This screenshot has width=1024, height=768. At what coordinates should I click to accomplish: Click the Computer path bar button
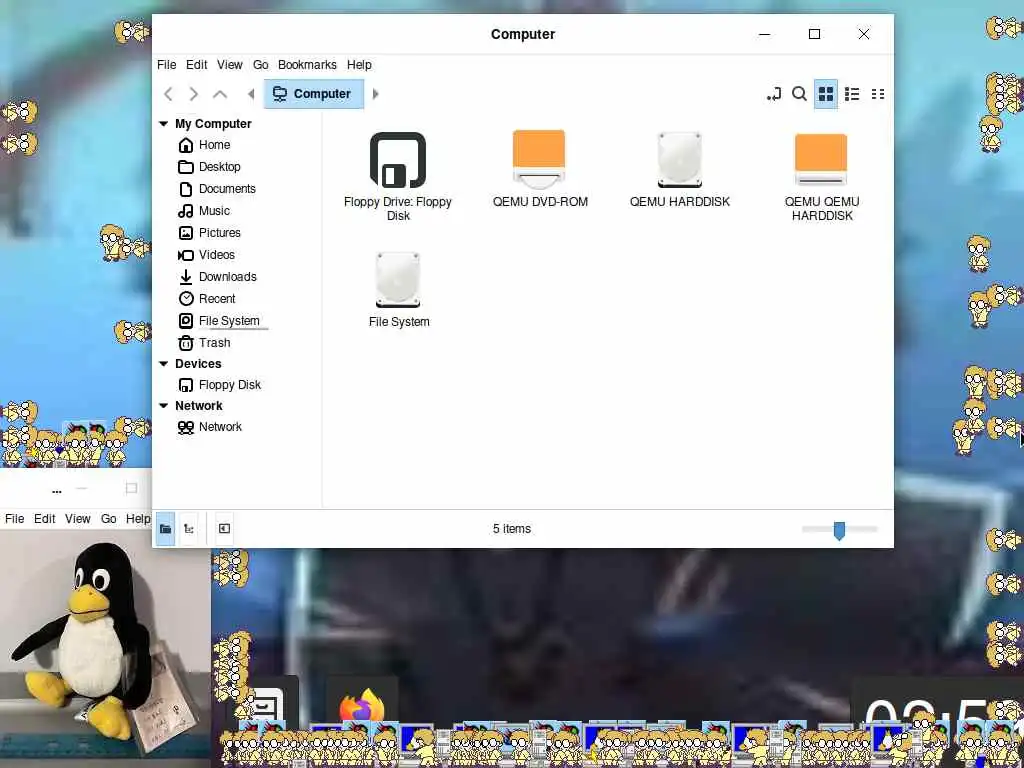tap(313, 94)
